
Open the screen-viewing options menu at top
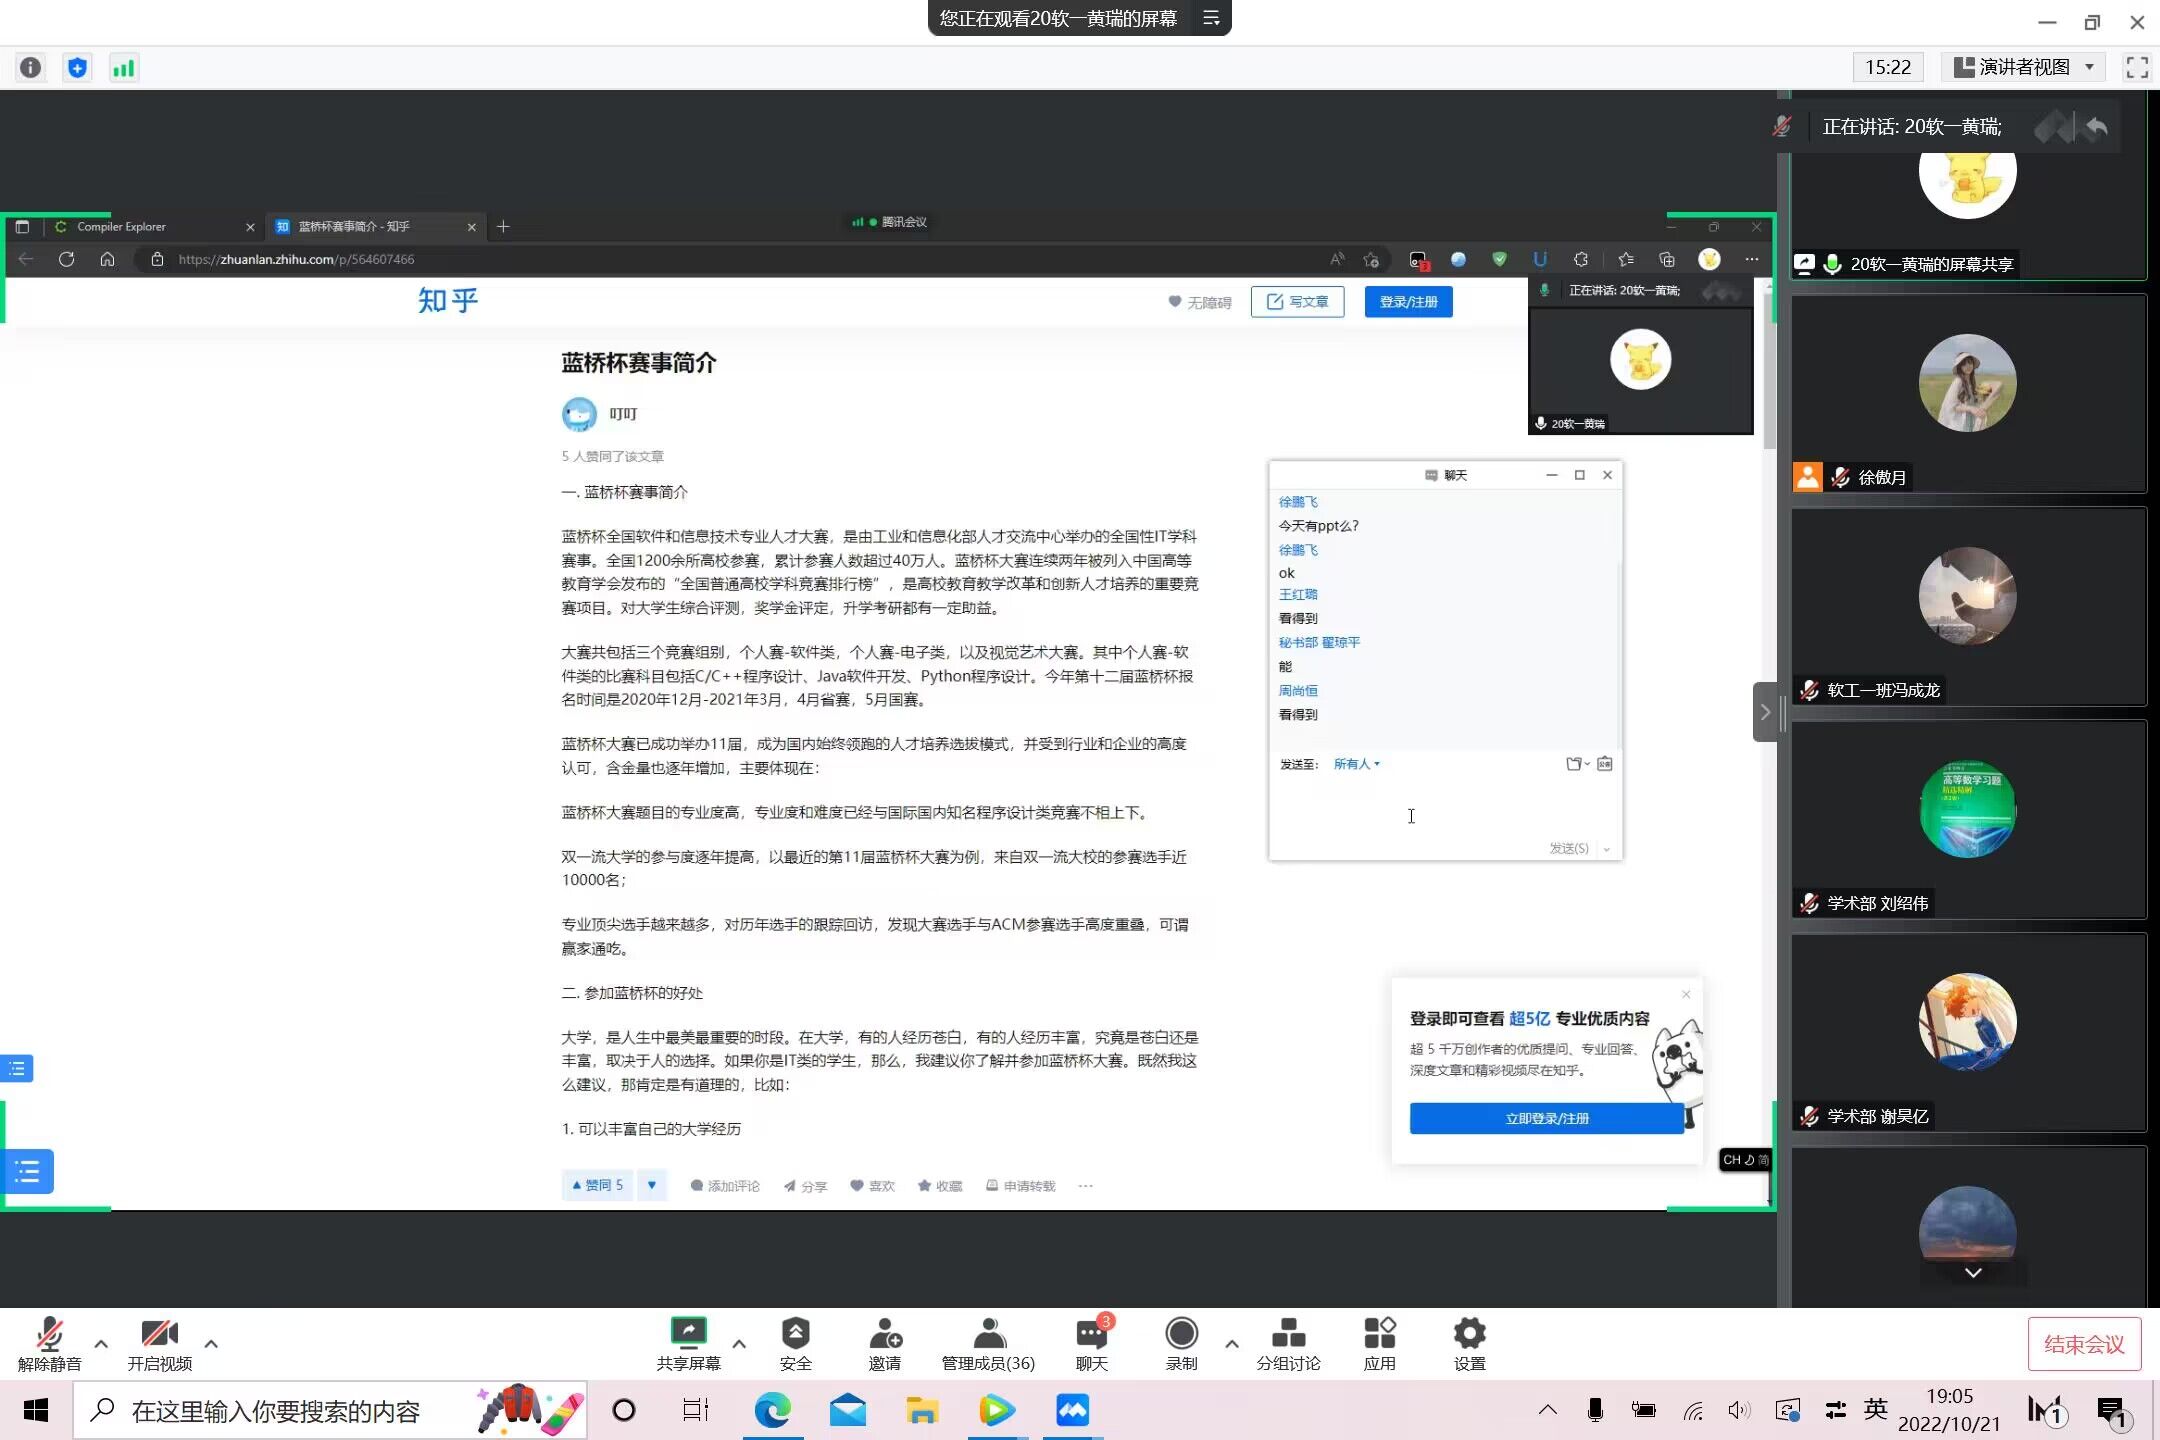[1211, 18]
